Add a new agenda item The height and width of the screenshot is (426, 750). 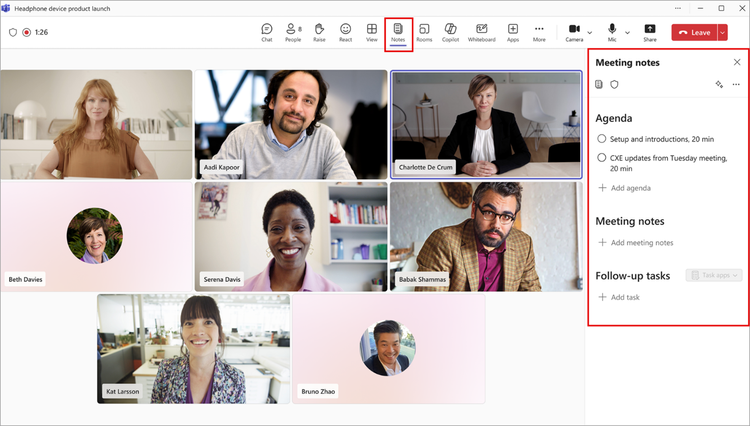coord(625,188)
